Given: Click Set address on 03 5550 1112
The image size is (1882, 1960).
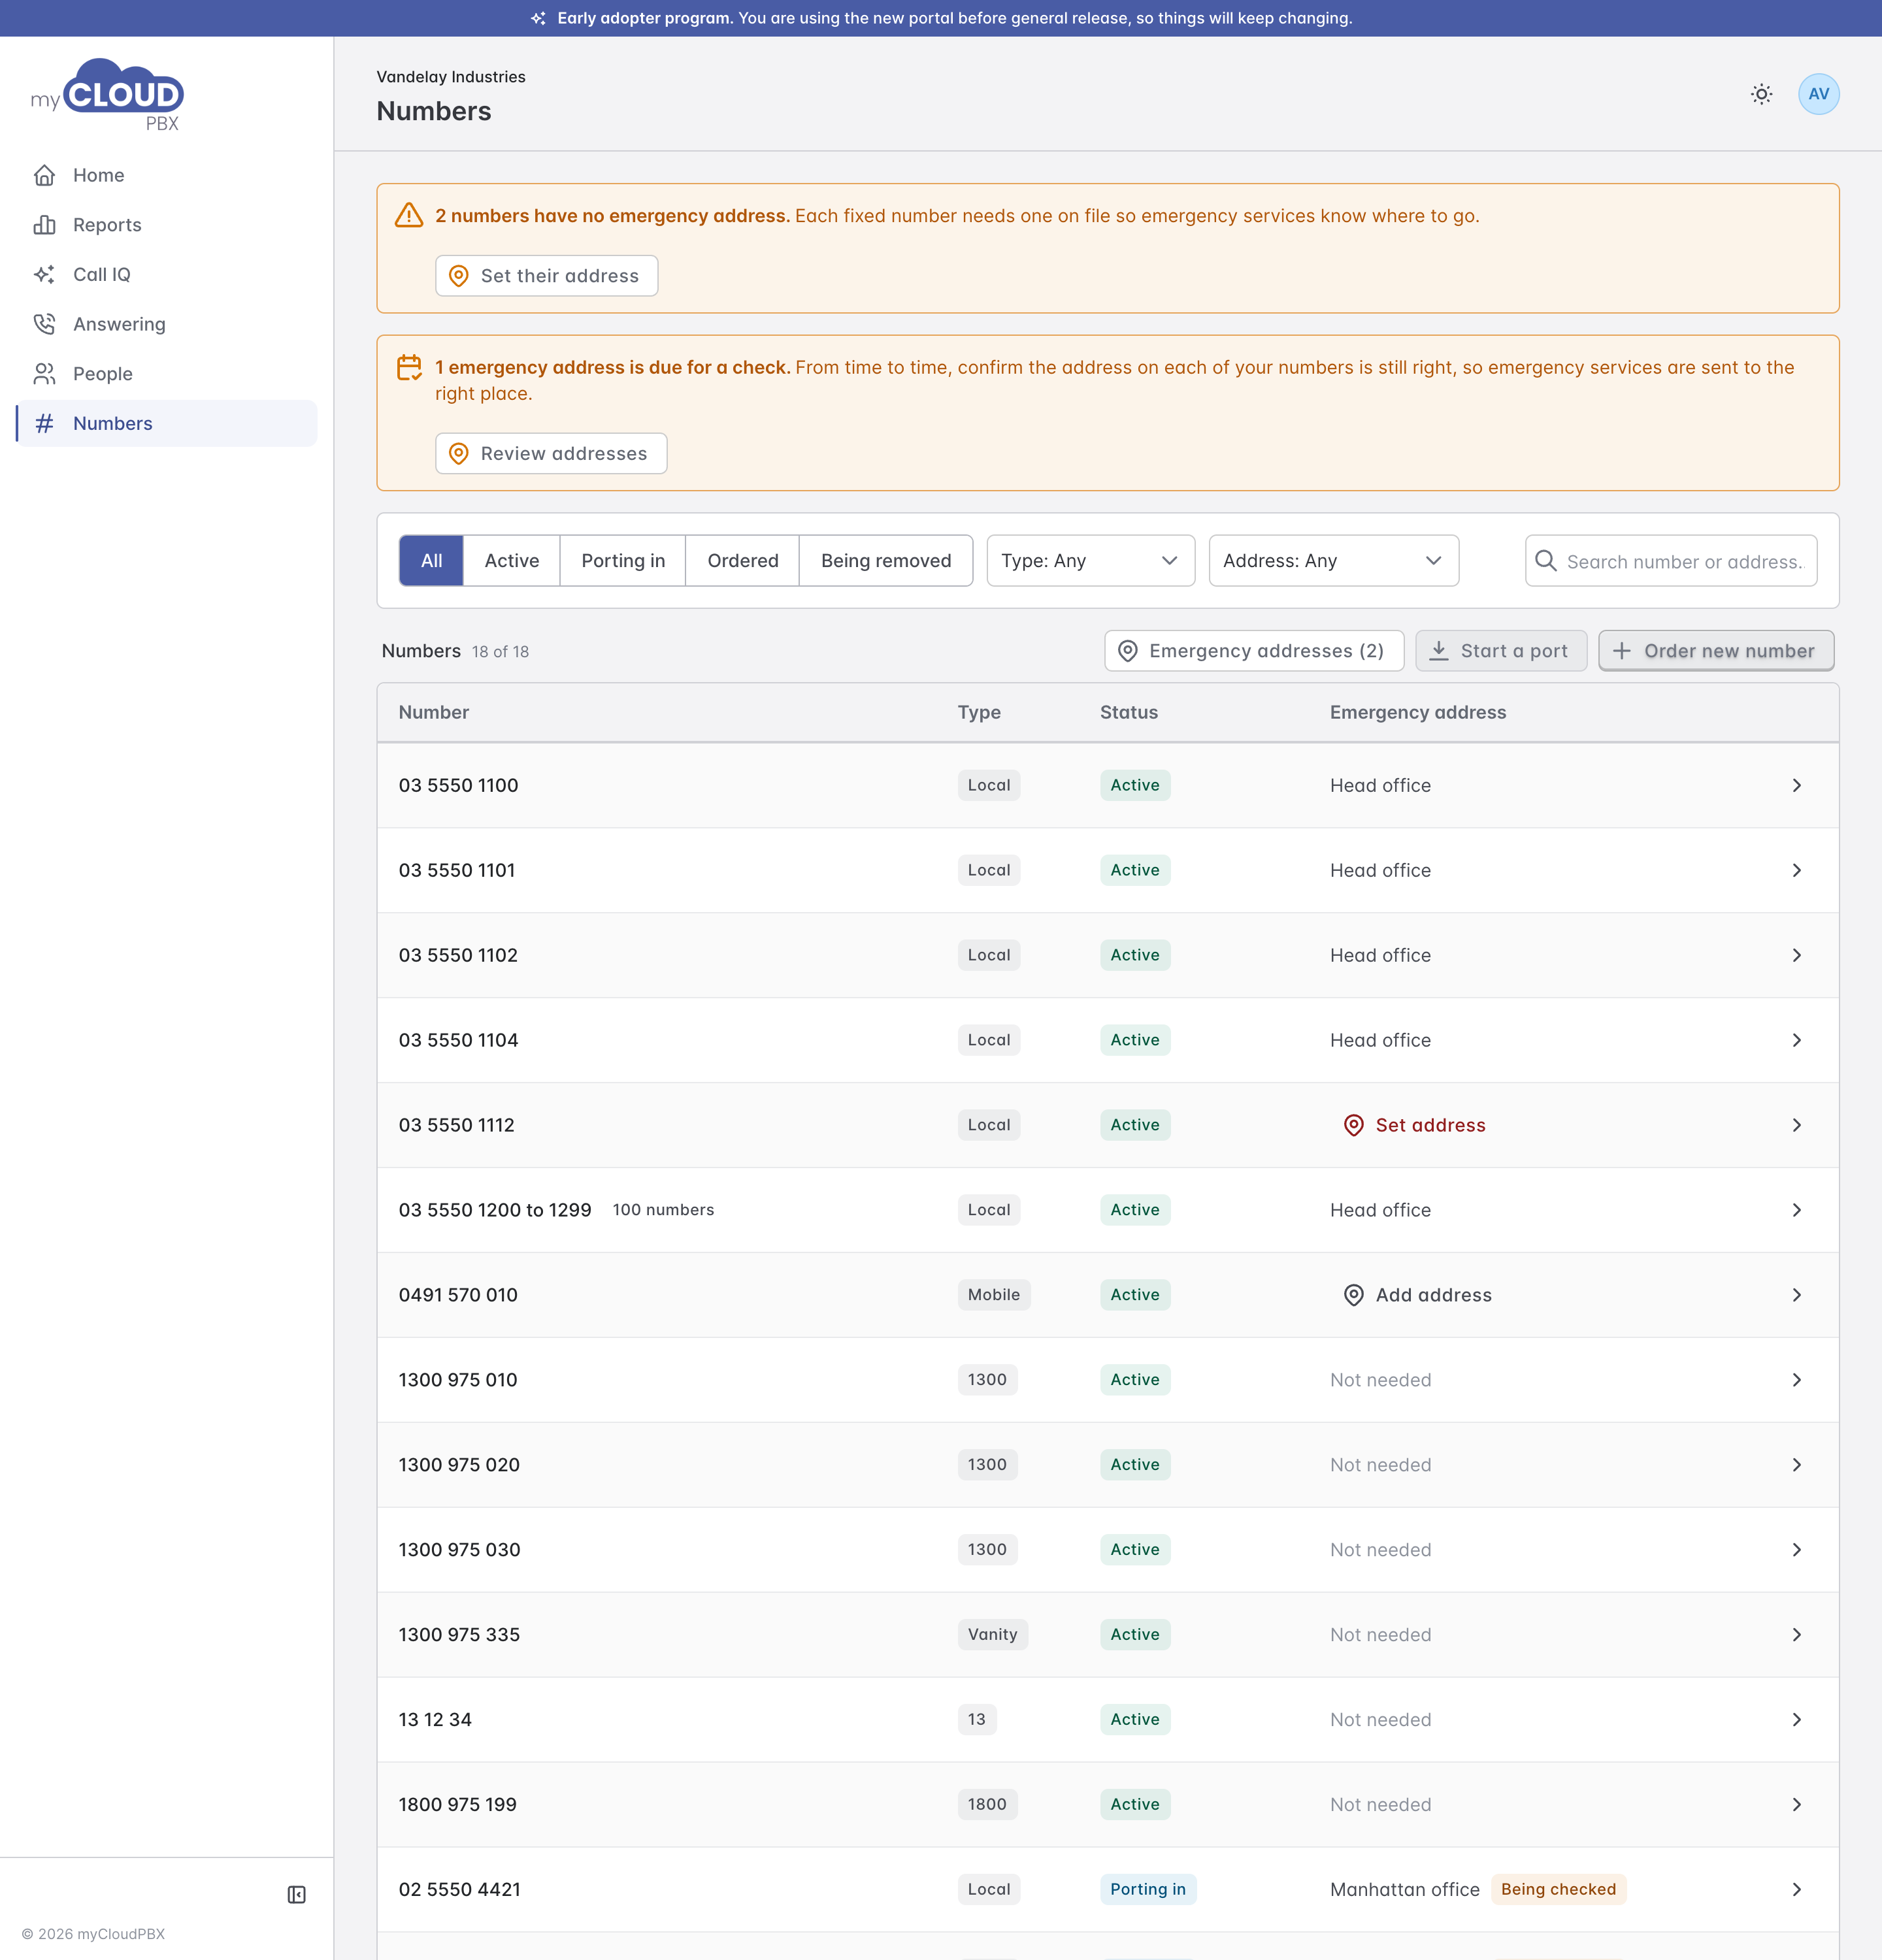Looking at the screenshot, I should coord(1415,1125).
